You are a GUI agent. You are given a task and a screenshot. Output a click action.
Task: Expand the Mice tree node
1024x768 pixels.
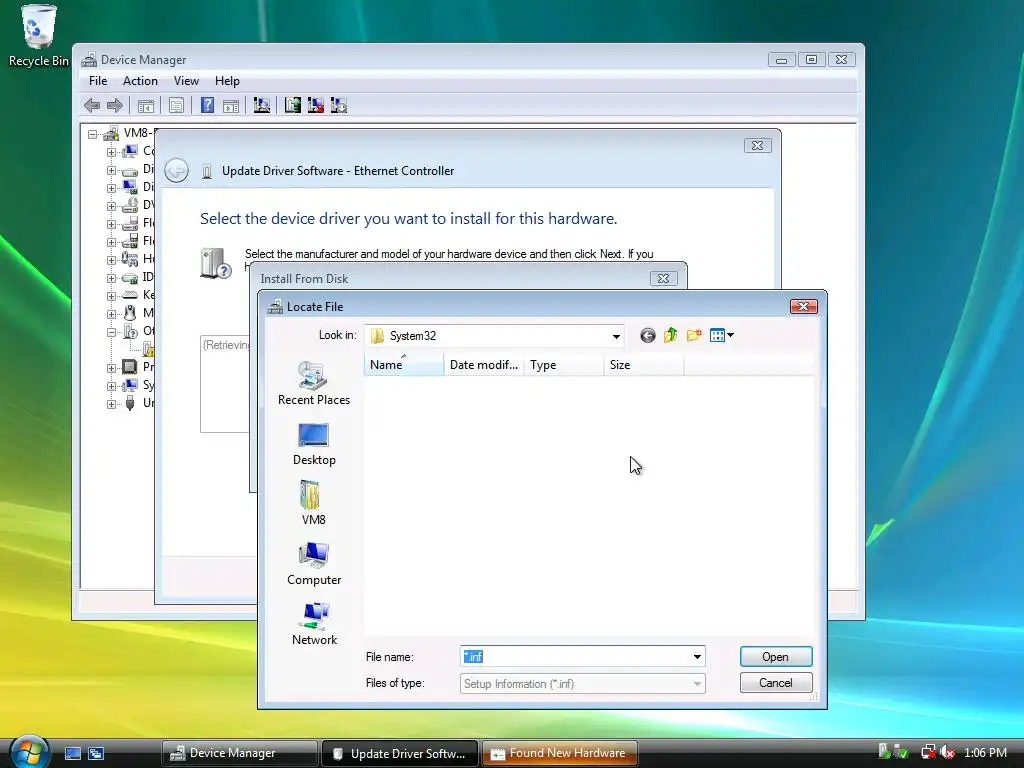[111, 314]
